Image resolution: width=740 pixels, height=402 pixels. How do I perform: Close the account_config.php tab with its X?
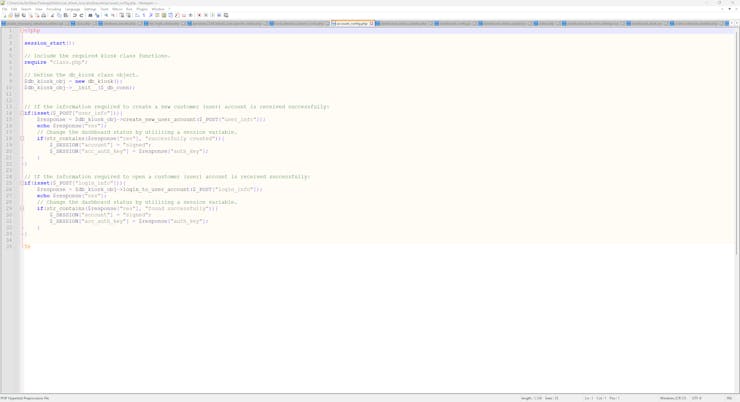371,23
